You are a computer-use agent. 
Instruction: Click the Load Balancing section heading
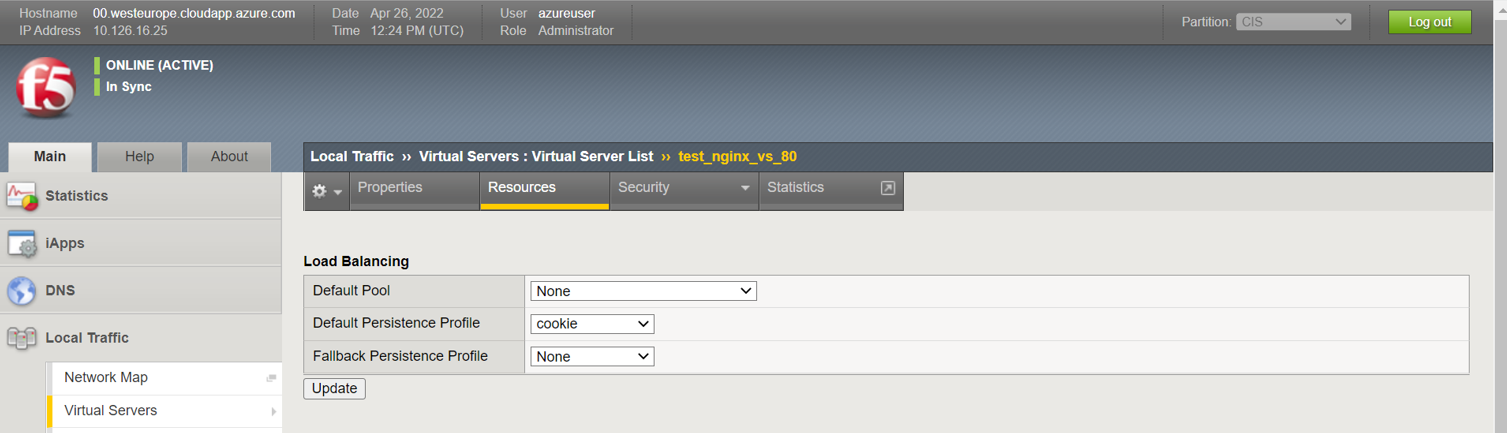coord(356,261)
